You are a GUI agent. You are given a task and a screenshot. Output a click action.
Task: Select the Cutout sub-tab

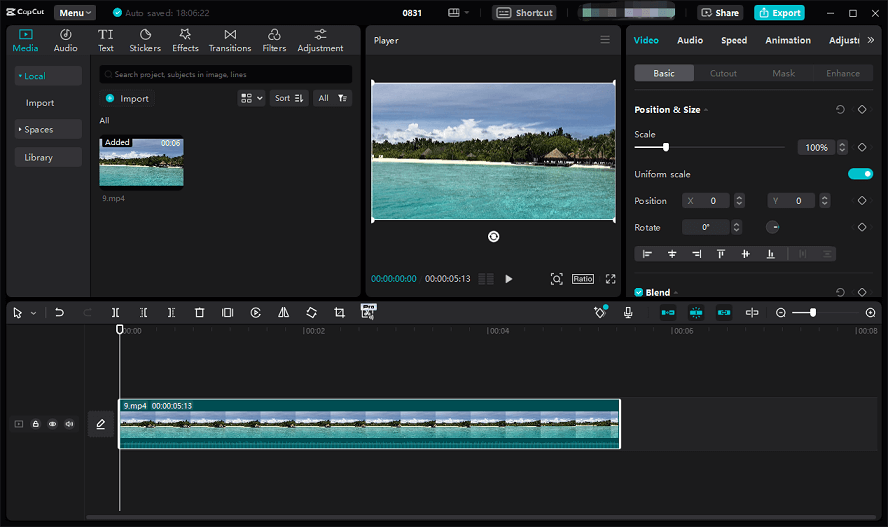pos(723,73)
